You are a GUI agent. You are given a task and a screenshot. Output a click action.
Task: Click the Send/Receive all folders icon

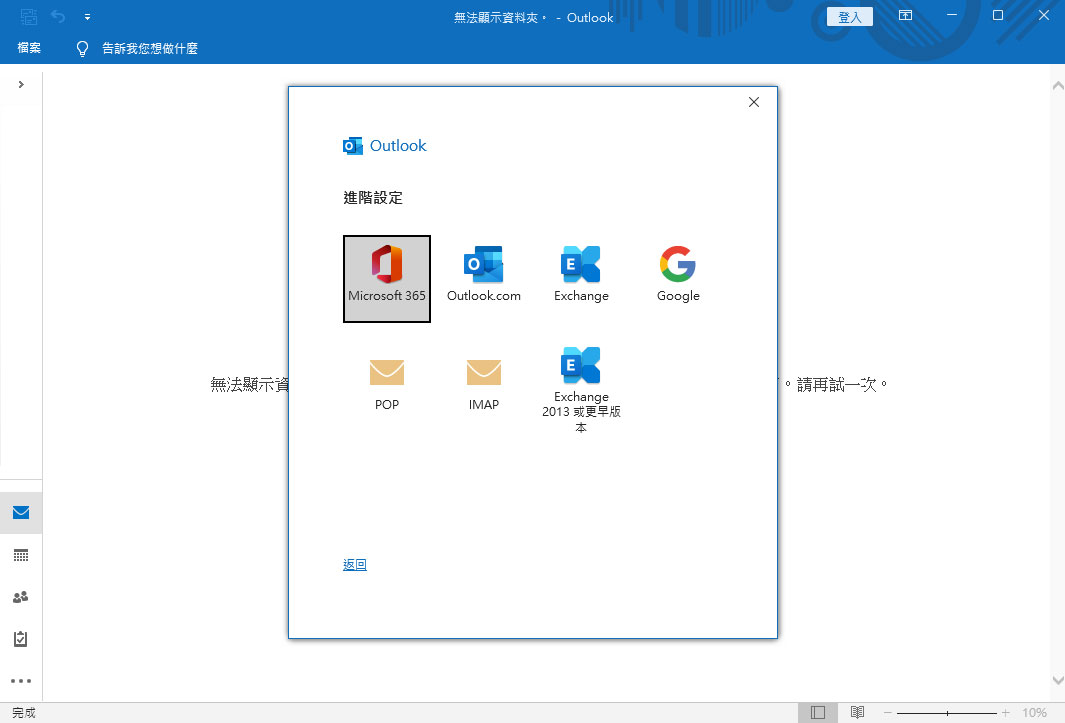click(29, 16)
